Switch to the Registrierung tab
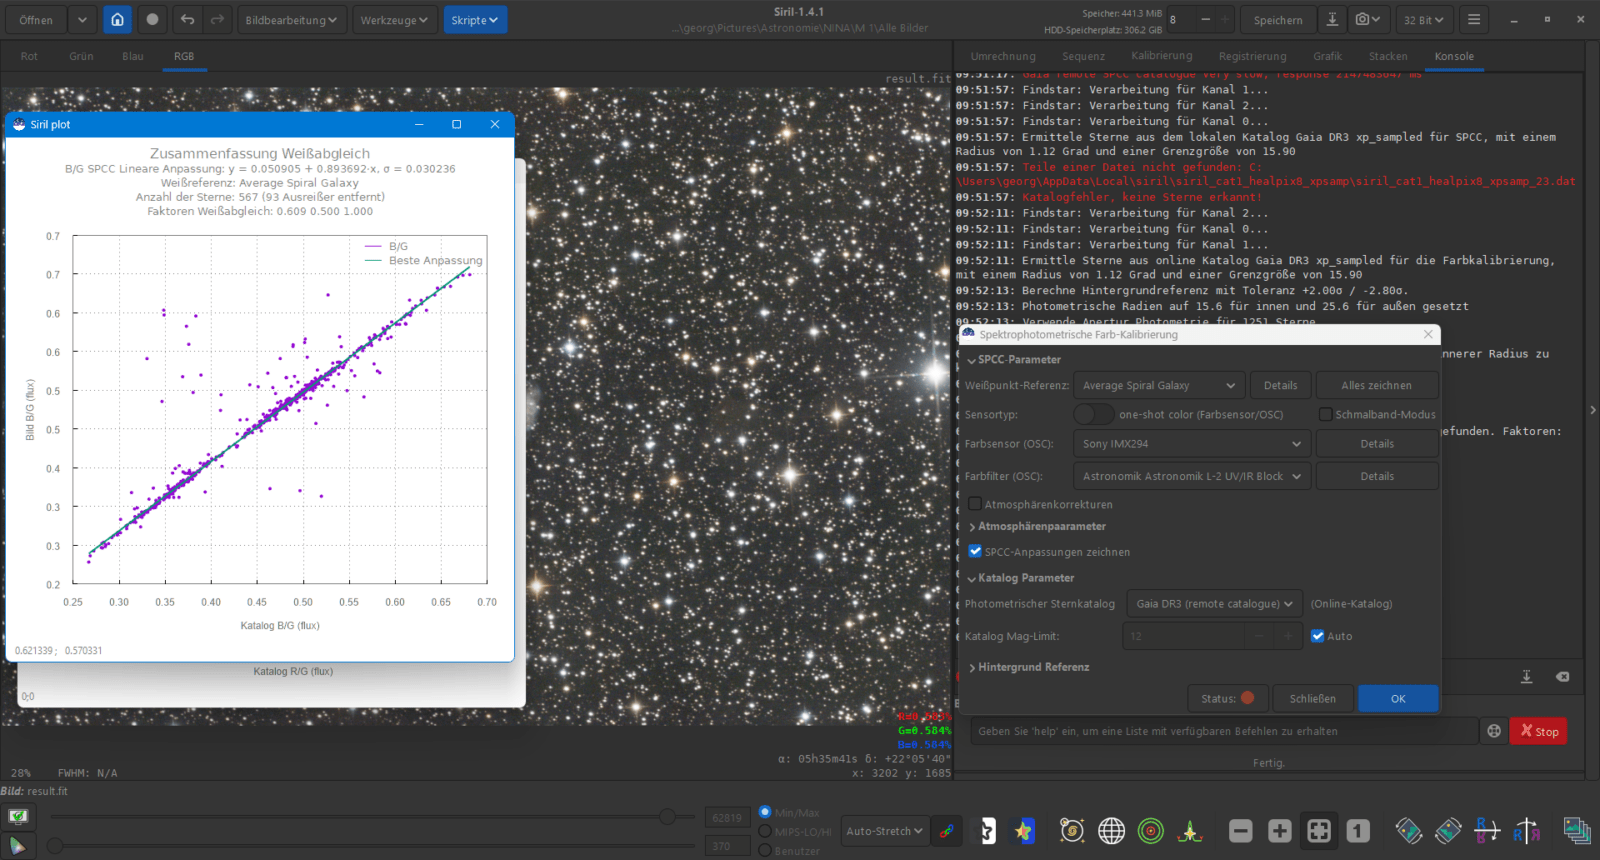 1252,57
